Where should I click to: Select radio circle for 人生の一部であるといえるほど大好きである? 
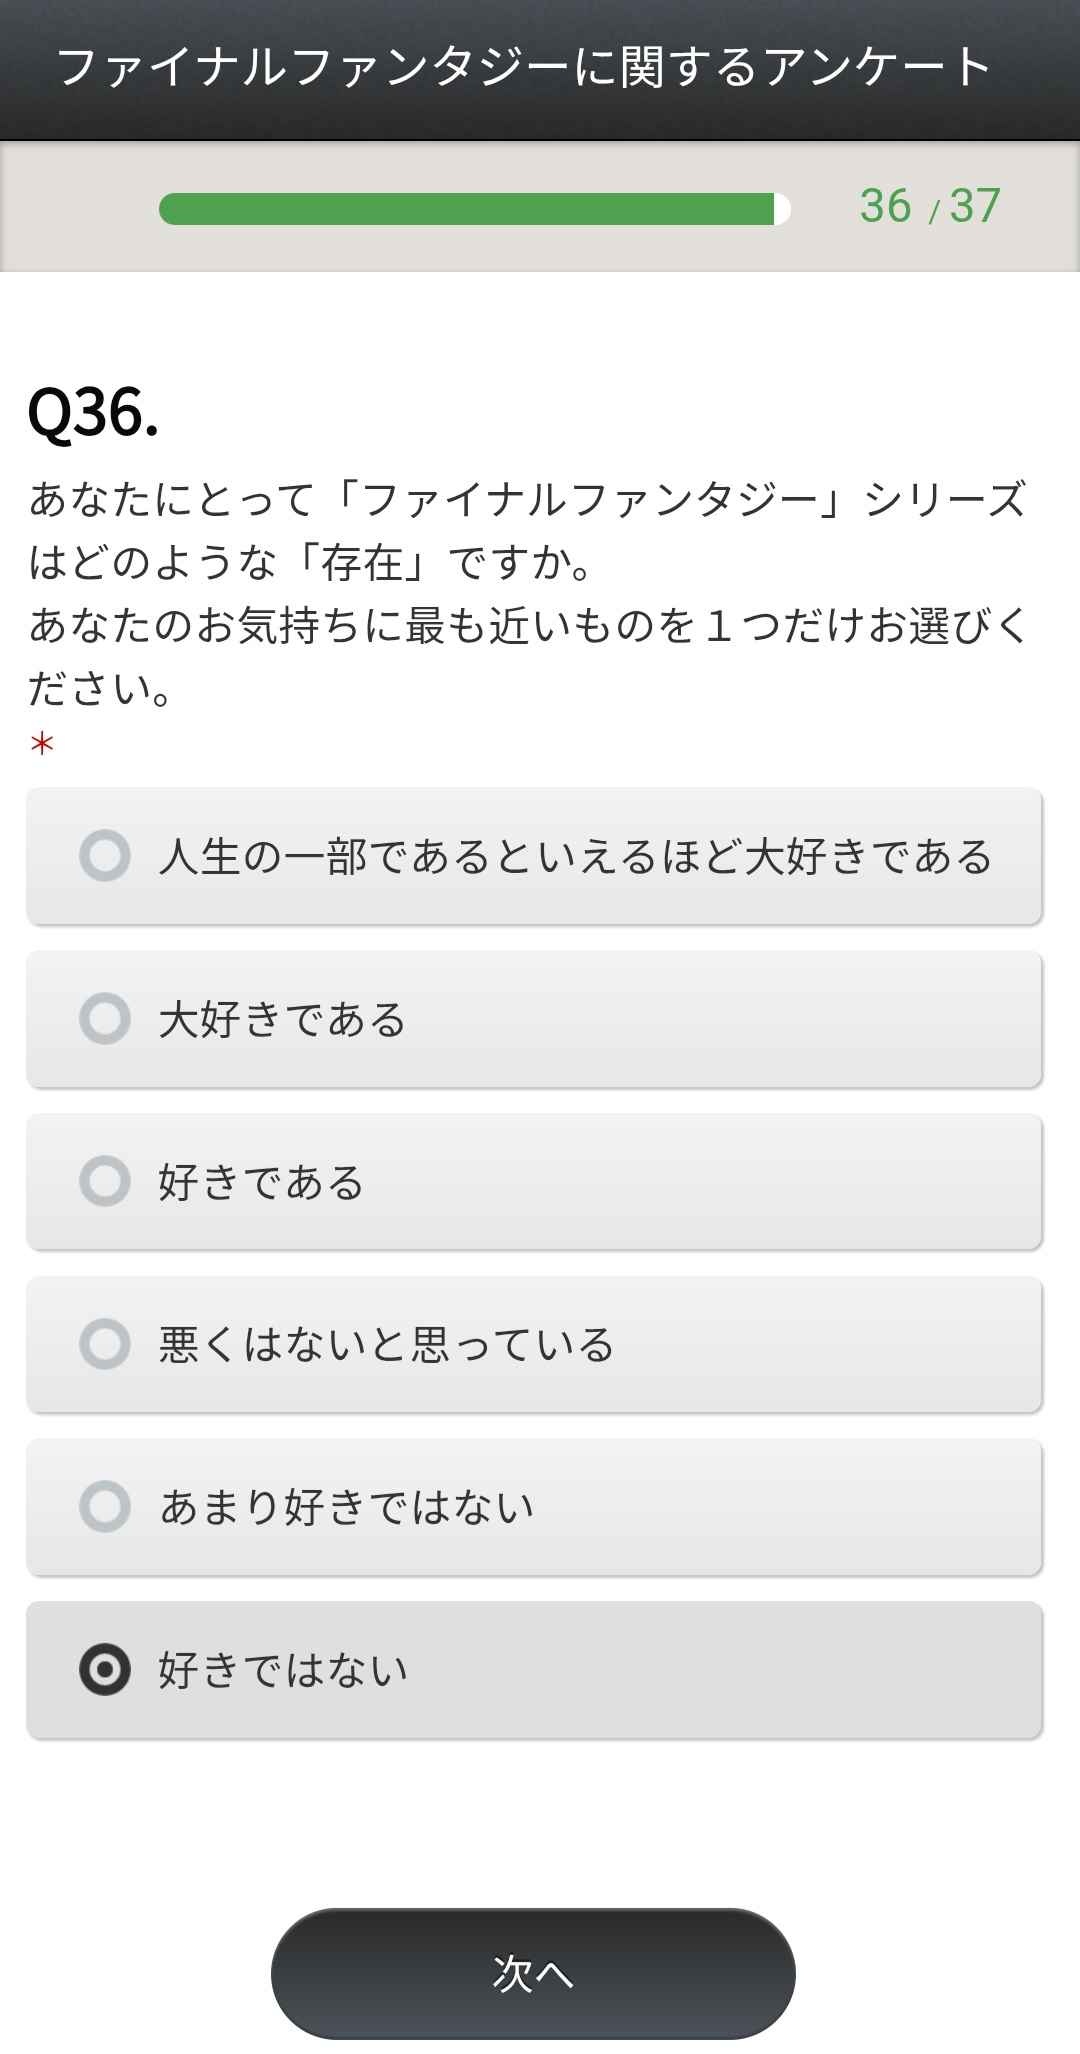tap(105, 856)
